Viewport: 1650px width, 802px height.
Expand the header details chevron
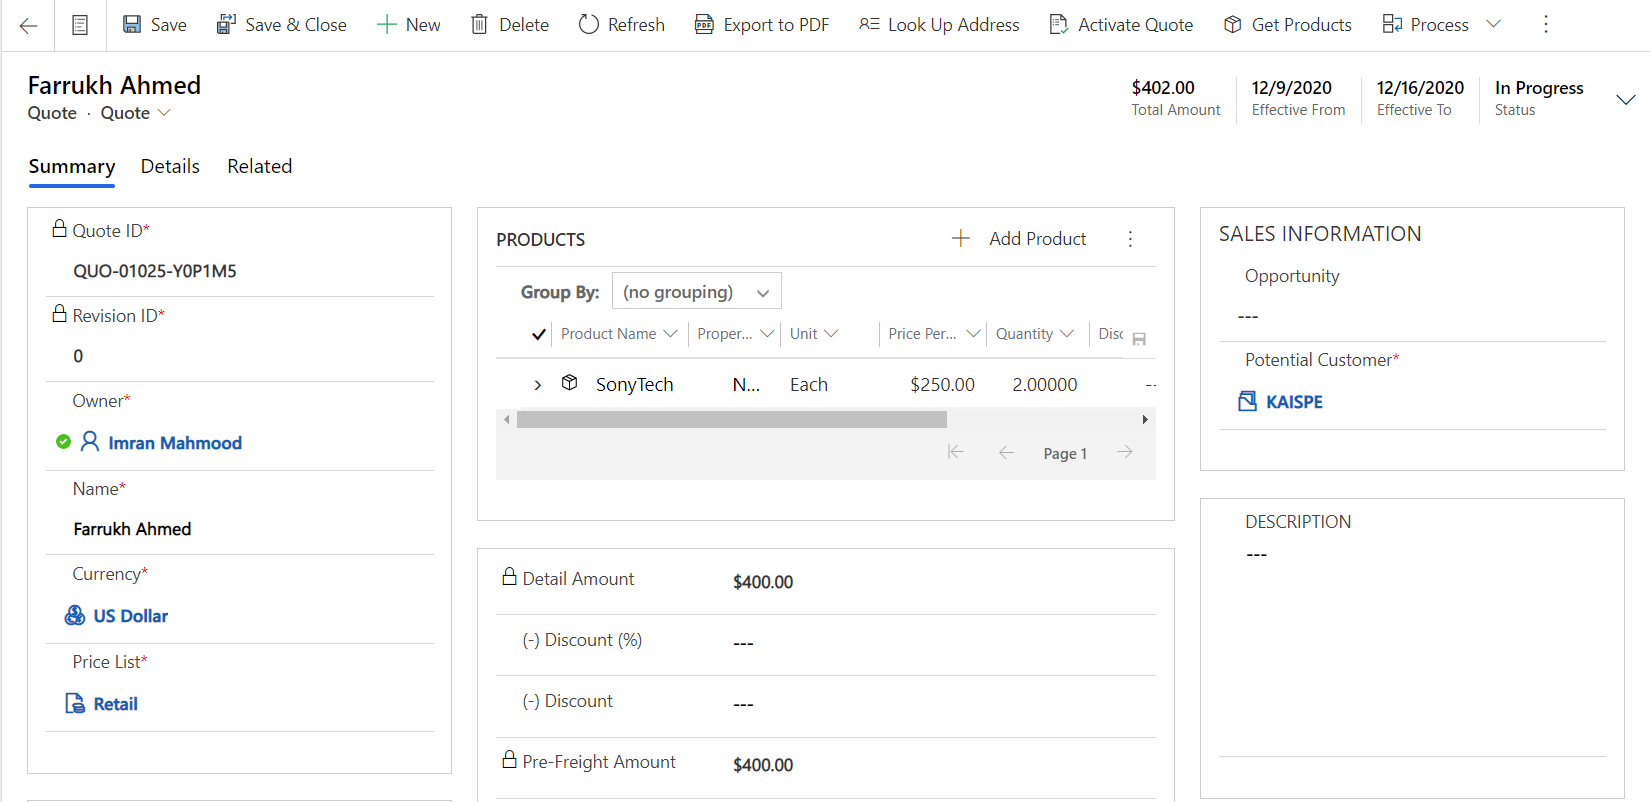tap(1625, 99)
